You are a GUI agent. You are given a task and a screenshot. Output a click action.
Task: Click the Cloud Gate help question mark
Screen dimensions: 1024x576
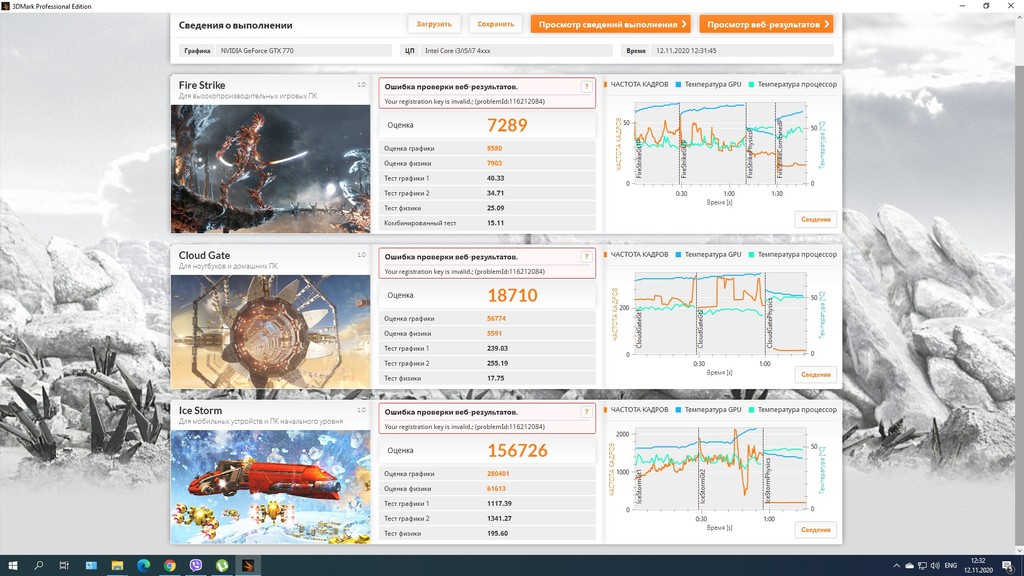[x=586, y=257]
